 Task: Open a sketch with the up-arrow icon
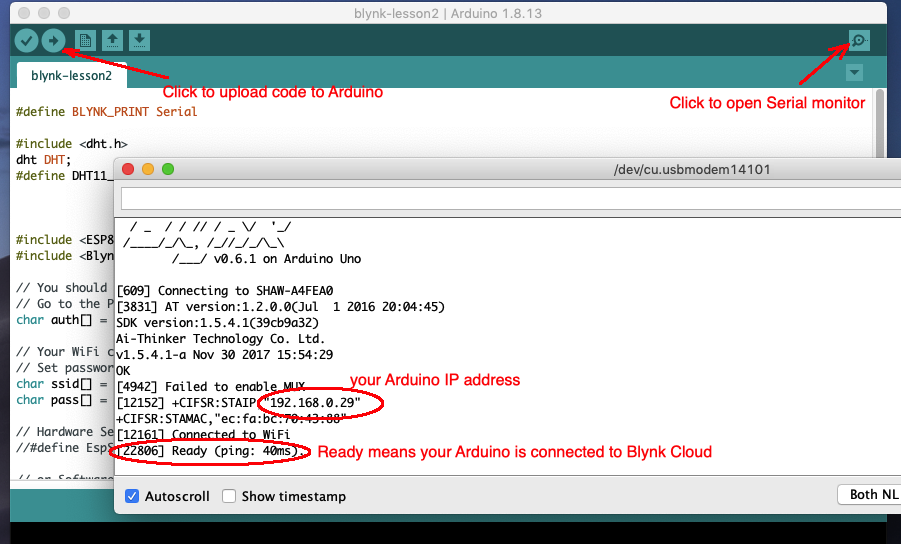coord(112,40)
